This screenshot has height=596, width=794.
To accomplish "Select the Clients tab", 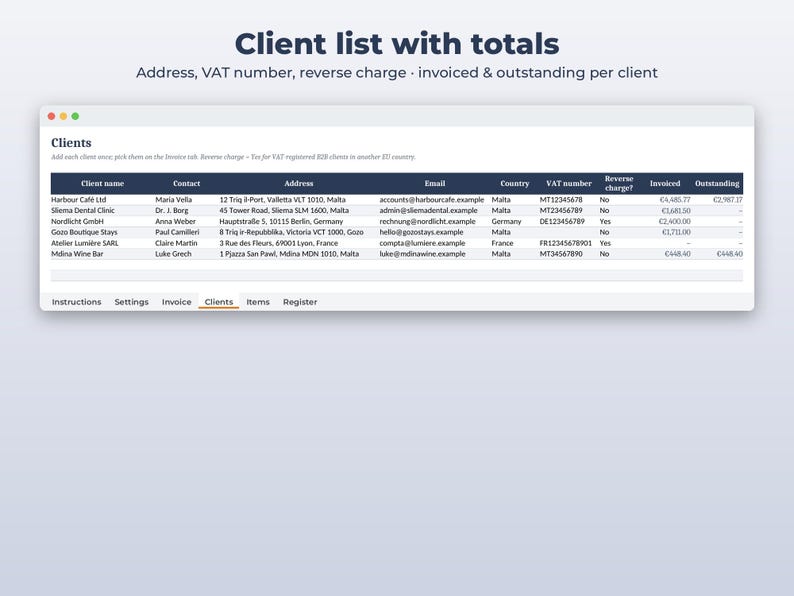I will [x=219, y=302].
